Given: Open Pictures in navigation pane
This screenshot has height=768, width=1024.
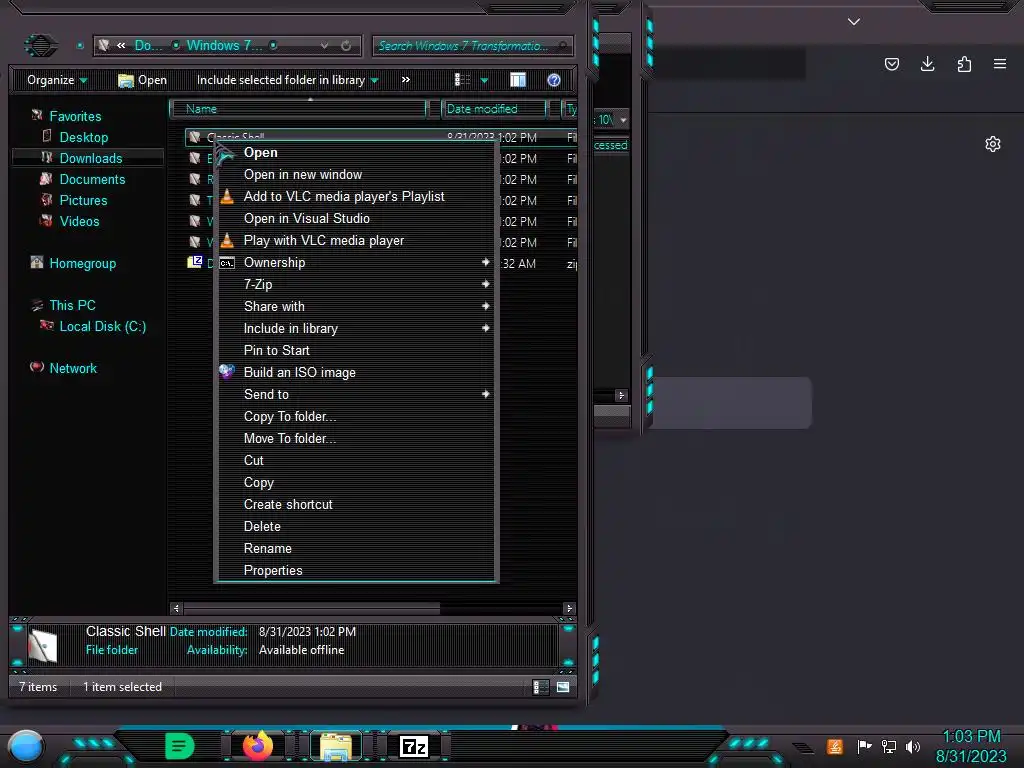Looking at the screenshot, I should tap(83, 200).
